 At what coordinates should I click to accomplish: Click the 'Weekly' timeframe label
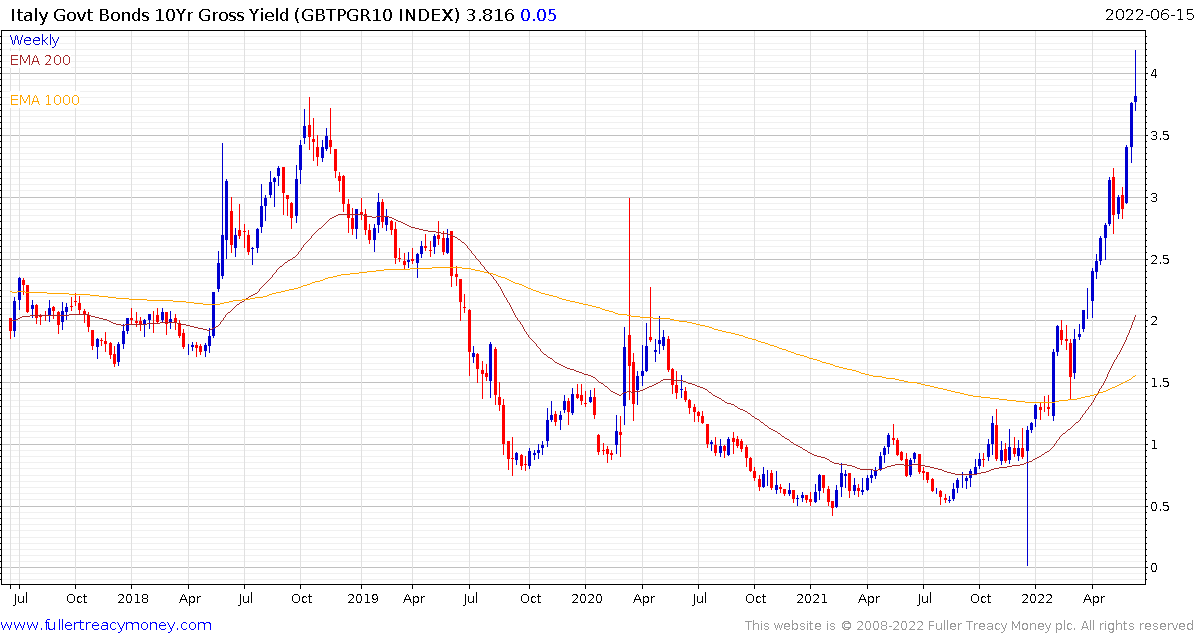(34, 40)
